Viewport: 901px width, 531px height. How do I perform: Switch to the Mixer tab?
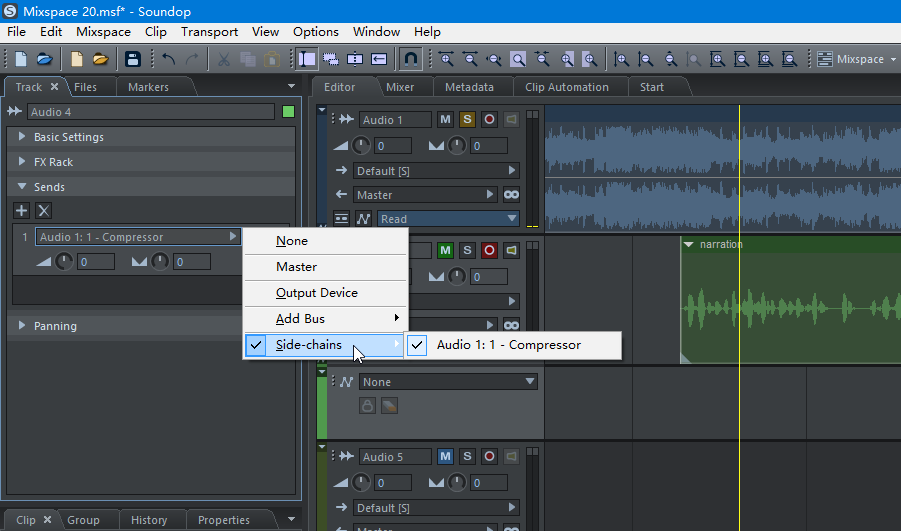pos(400,87)
